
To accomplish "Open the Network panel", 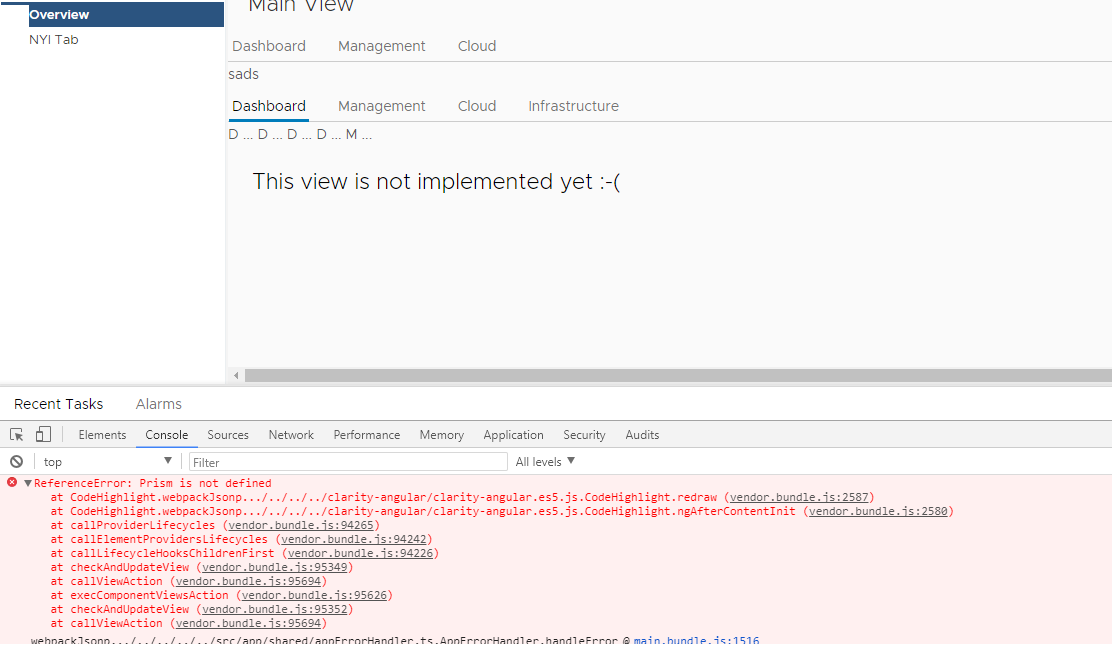I will (x=291, y=434).
